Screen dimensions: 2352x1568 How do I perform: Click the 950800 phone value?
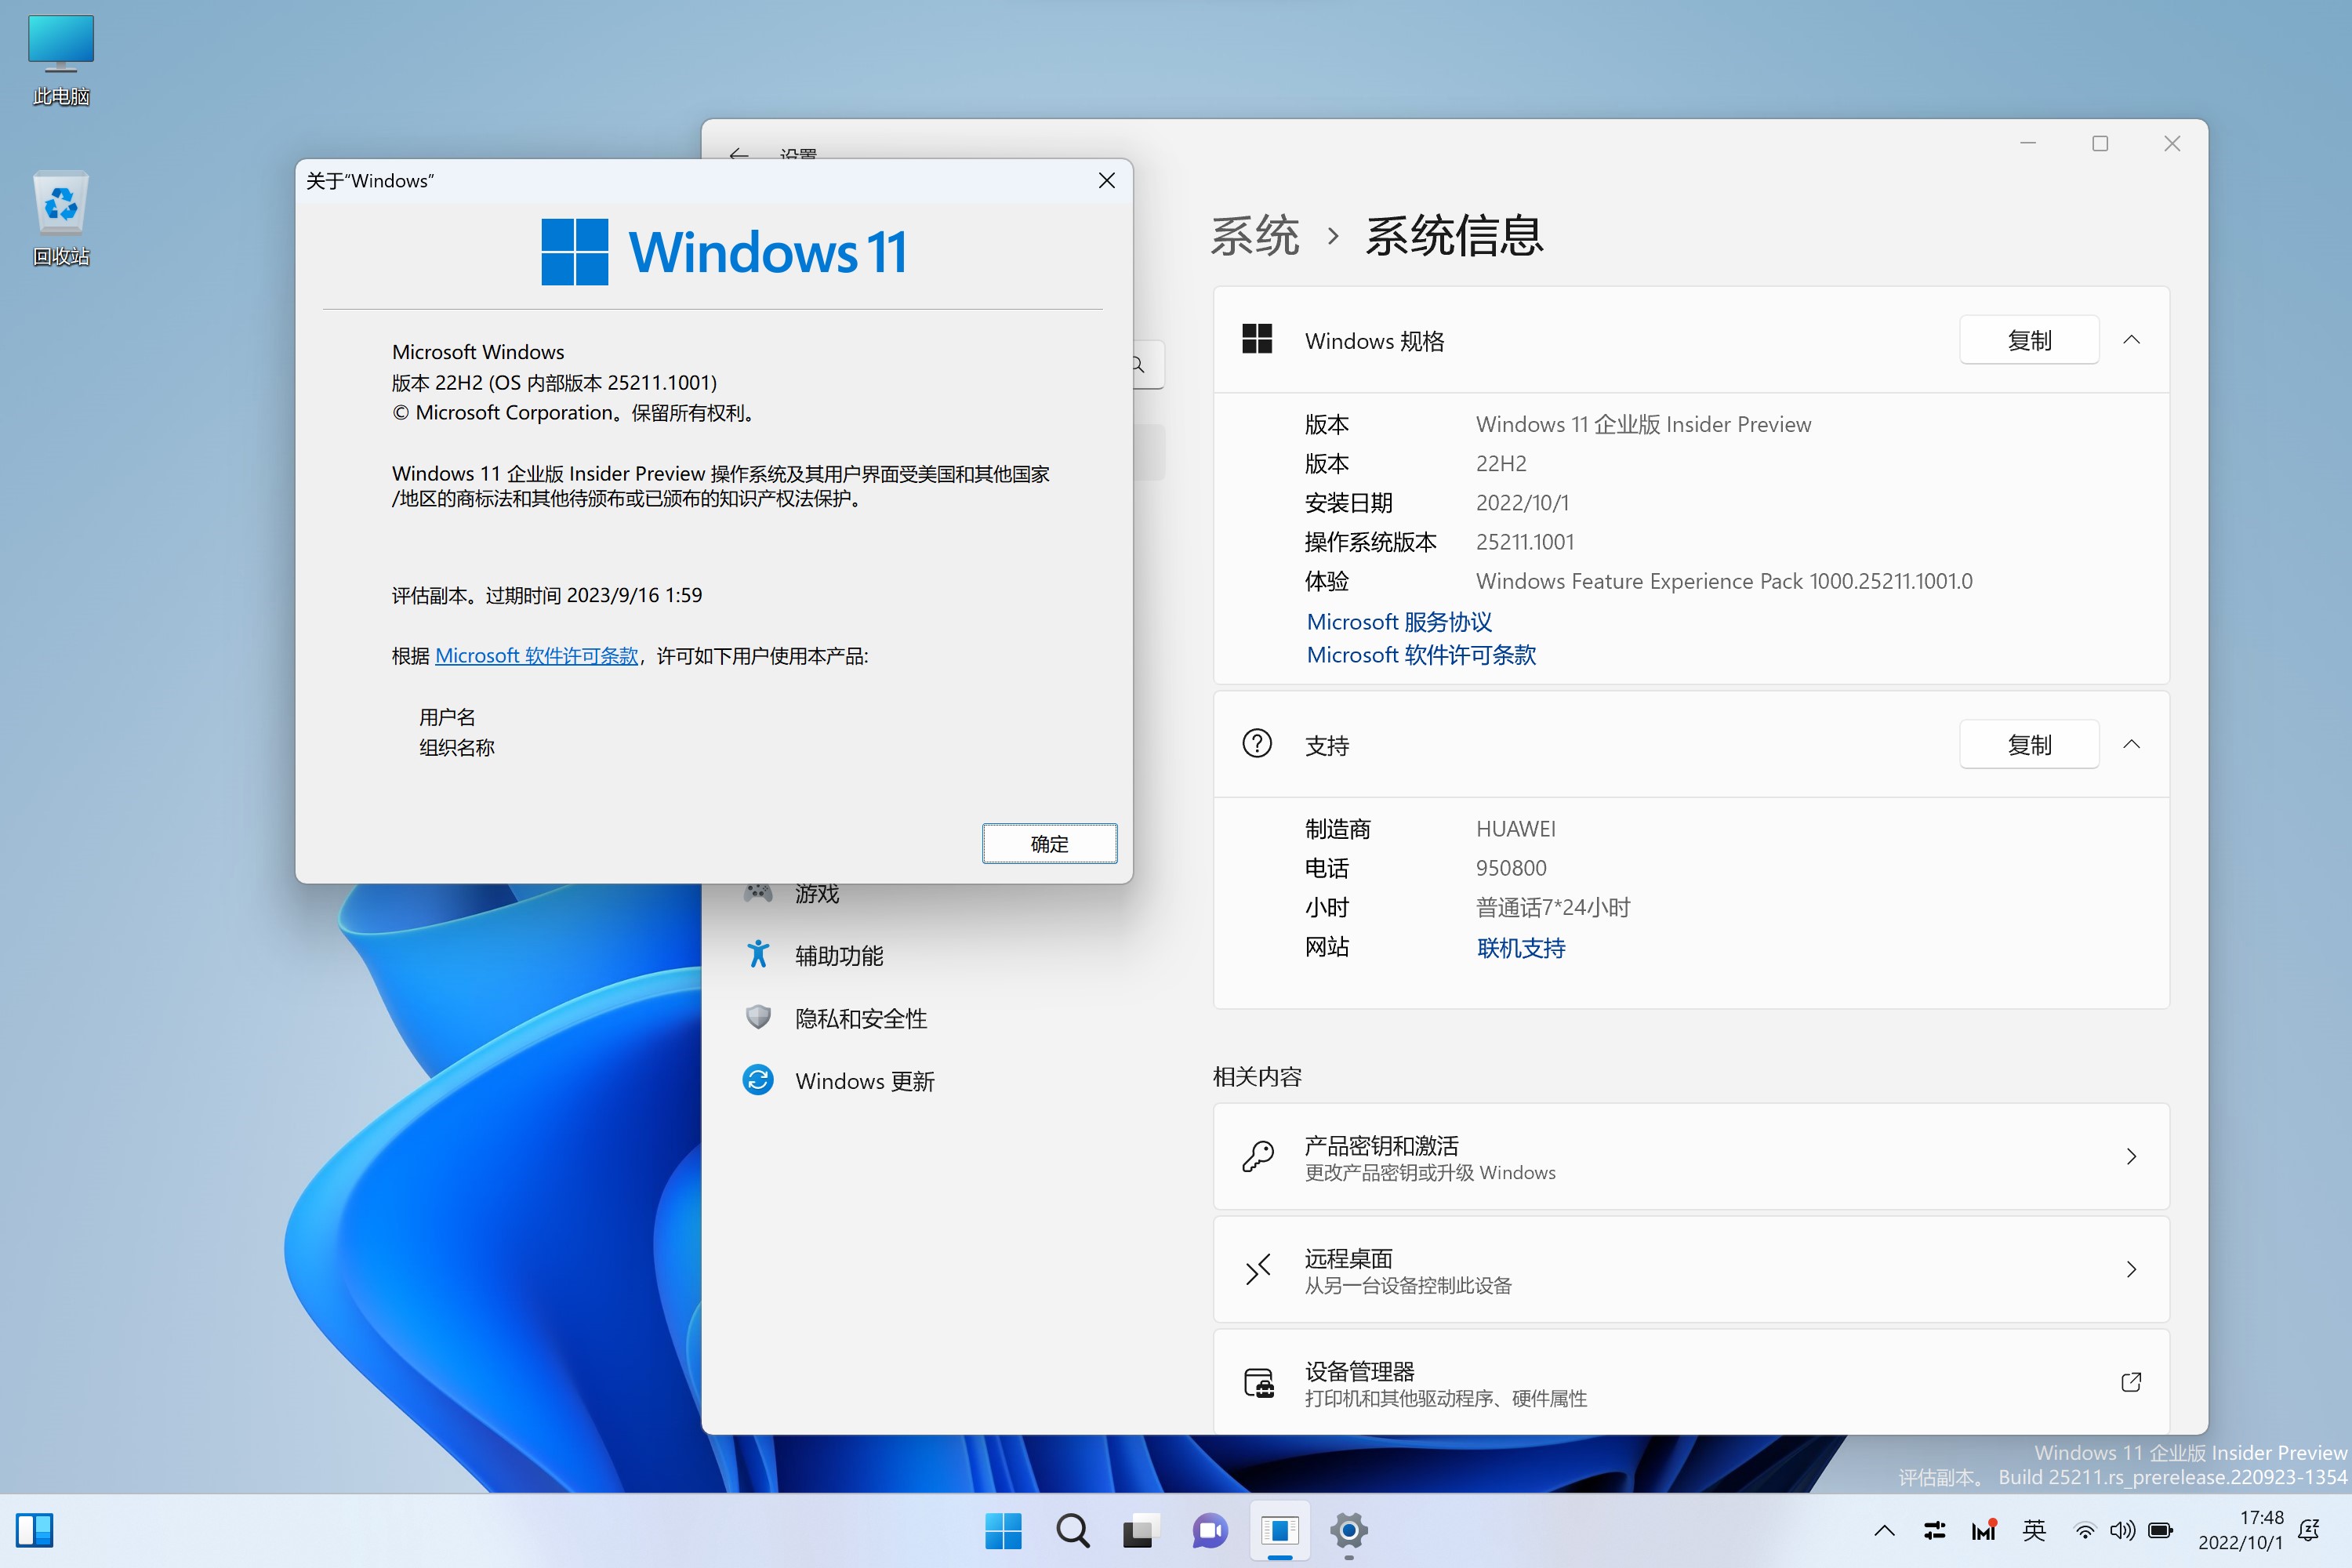(x=1511, y=868)
